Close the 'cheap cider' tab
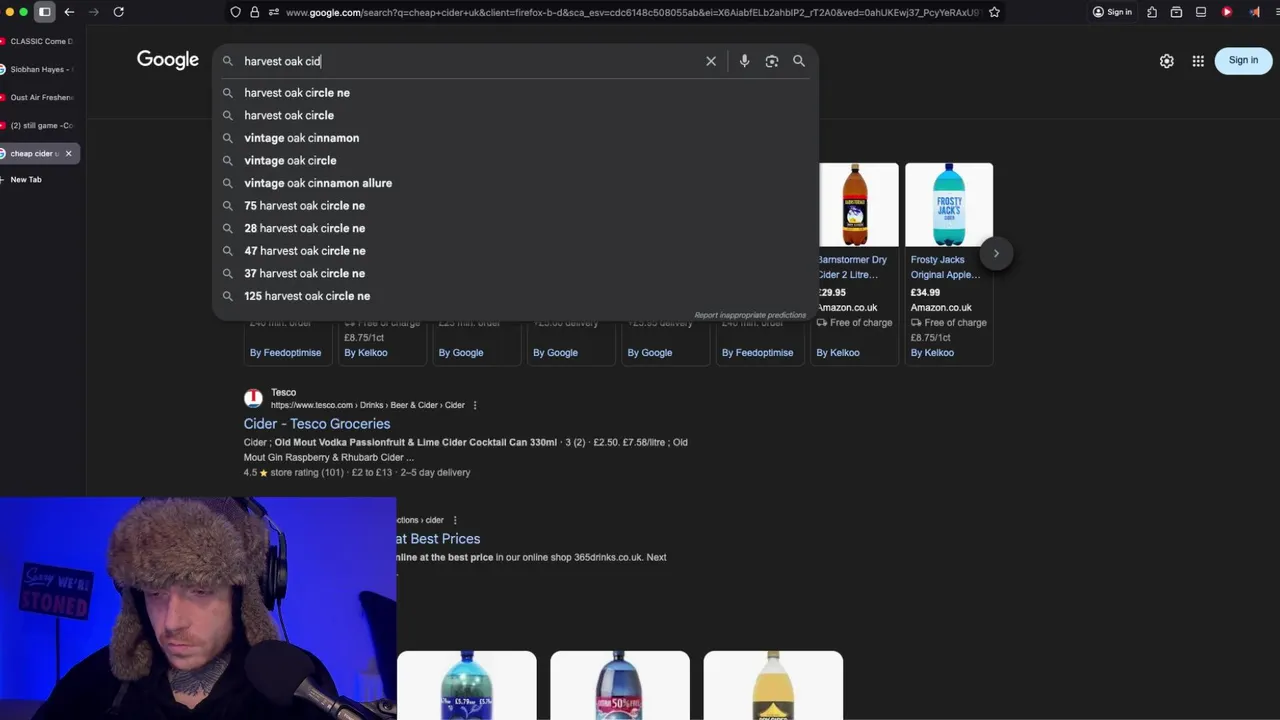The width and height of the screenshot is (1280, 720). point(68,153)
